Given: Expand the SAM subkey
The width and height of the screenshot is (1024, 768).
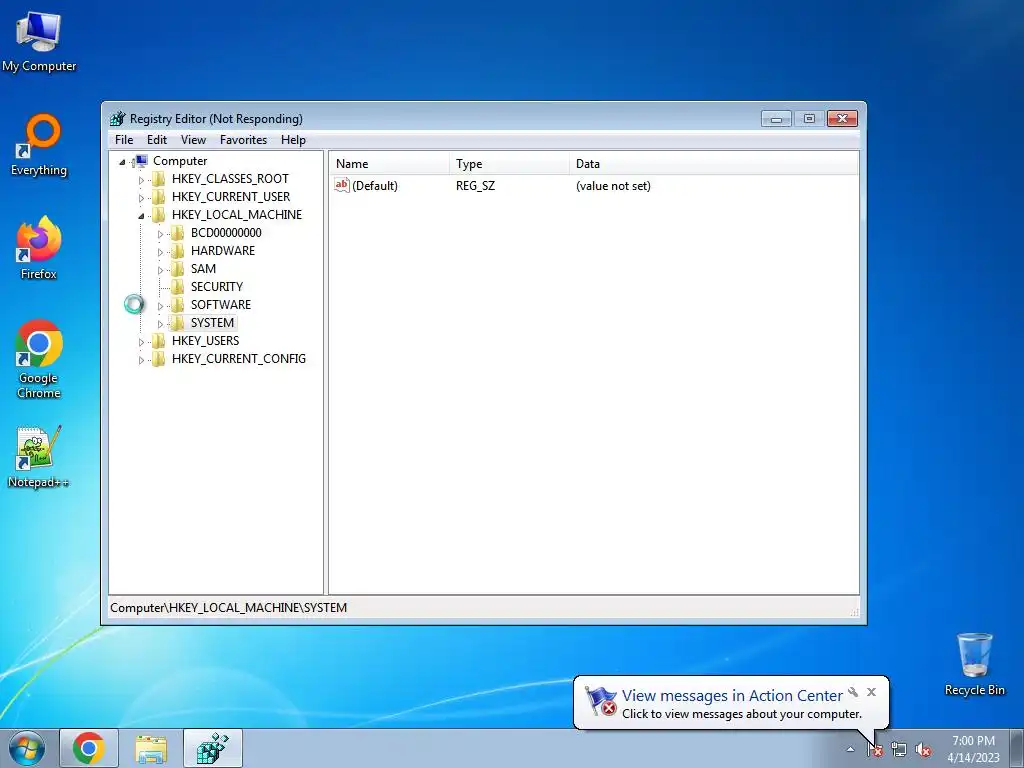Looking at the screenshot, I should 160,270.
